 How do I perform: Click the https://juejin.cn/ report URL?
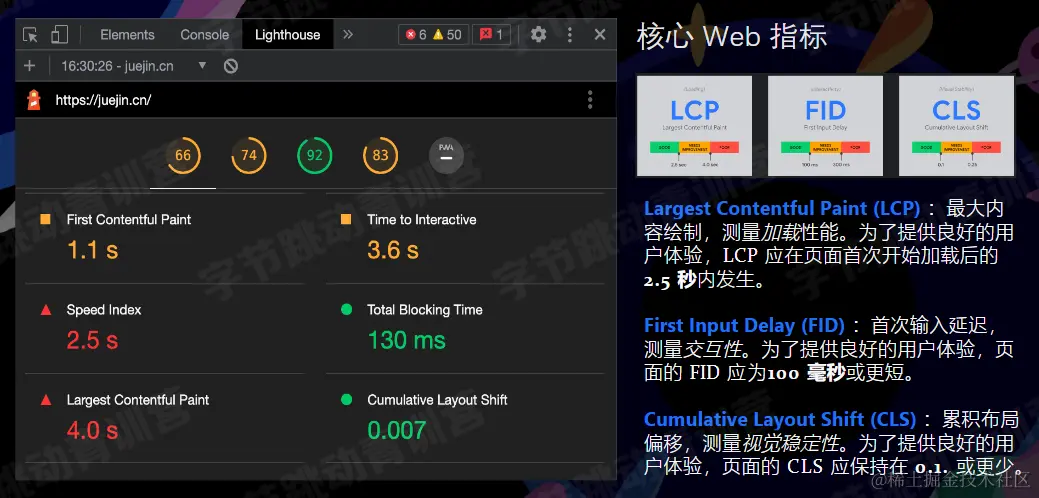[103, 100]
